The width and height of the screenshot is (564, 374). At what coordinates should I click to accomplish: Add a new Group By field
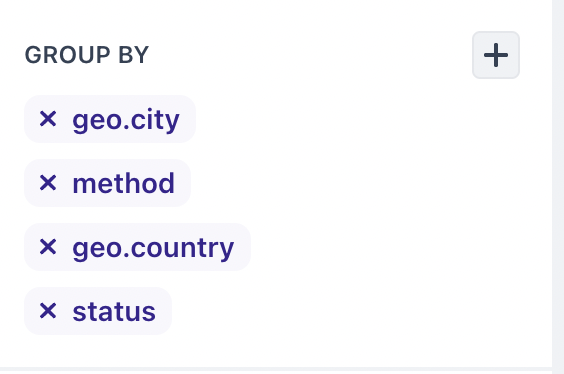496,55
